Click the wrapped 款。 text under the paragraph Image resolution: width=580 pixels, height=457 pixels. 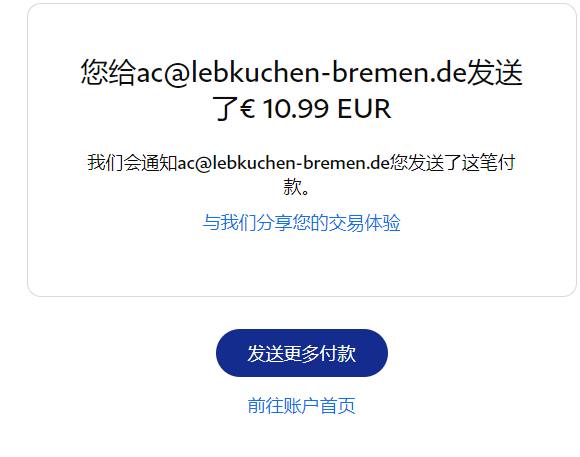(296, 187)
